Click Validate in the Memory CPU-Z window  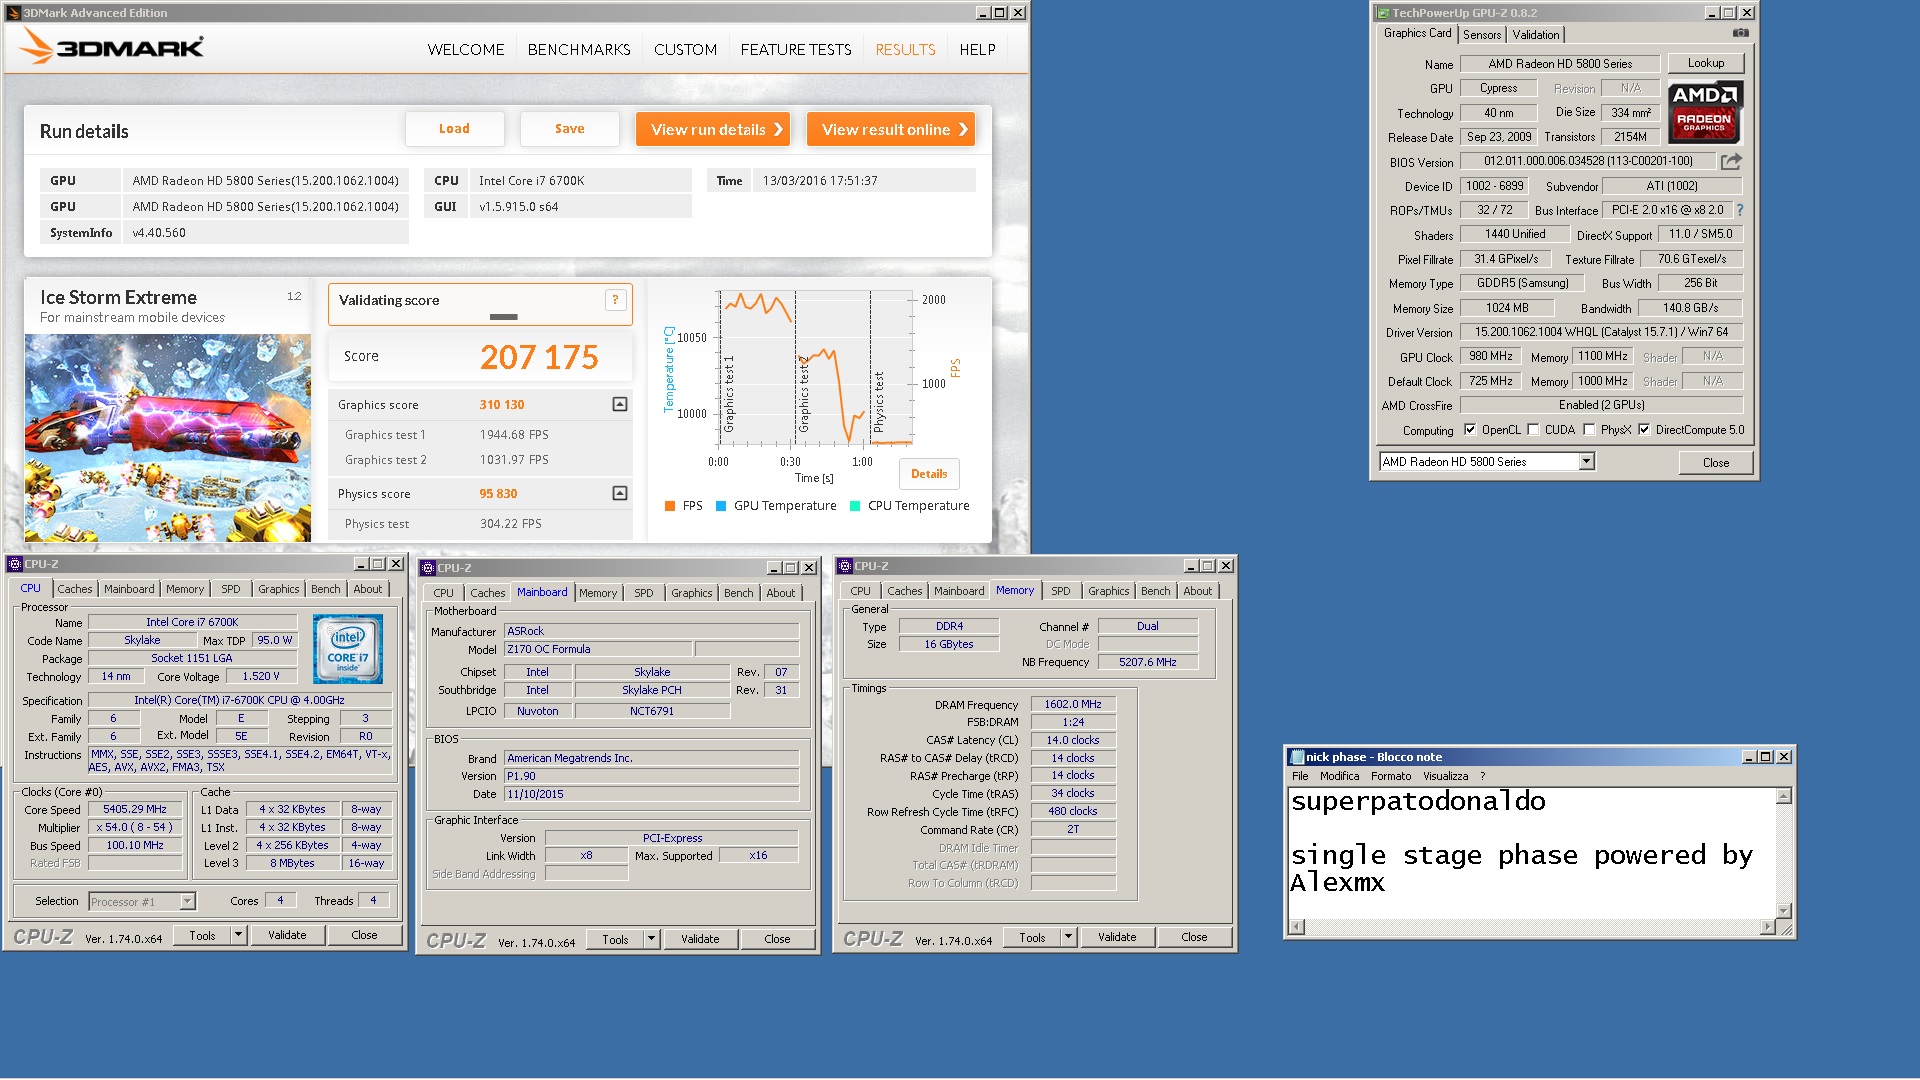point(1117,937)
